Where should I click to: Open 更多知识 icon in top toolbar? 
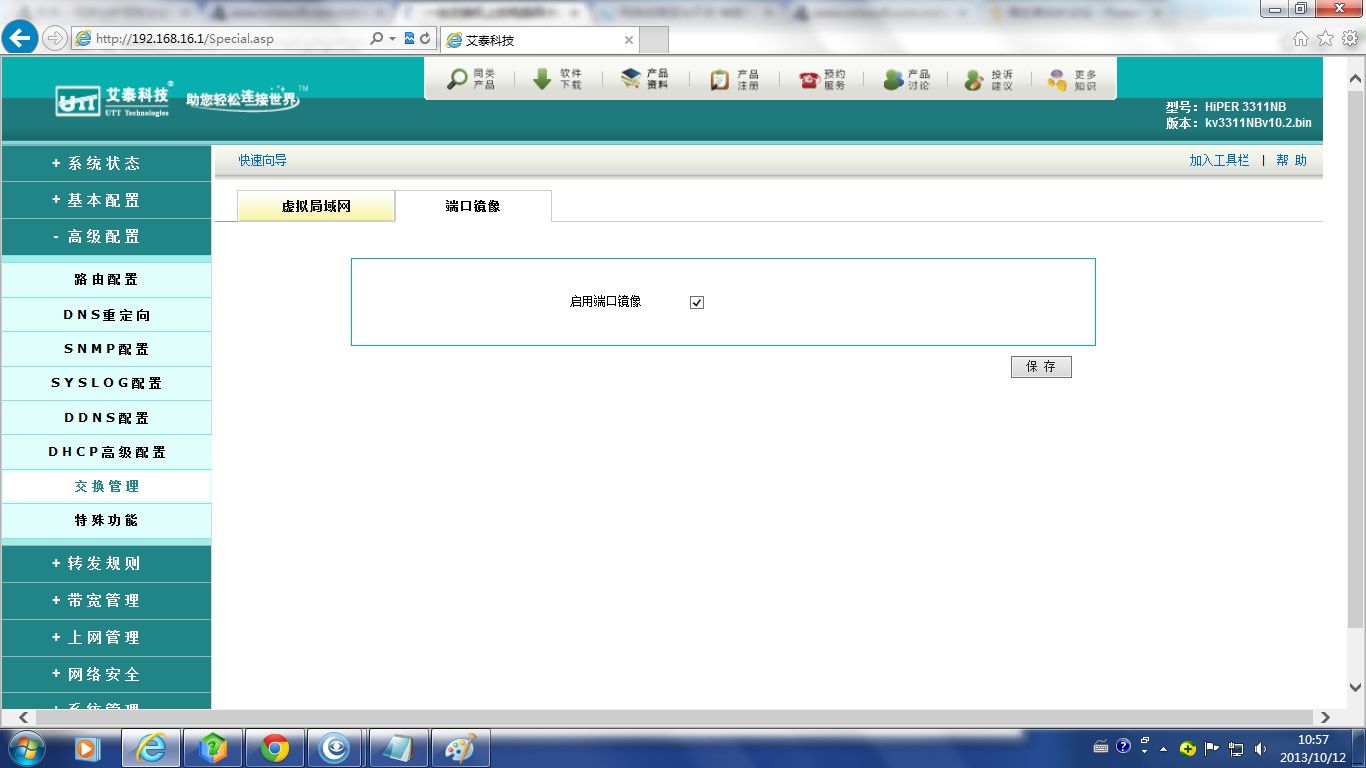(1057, 80)
